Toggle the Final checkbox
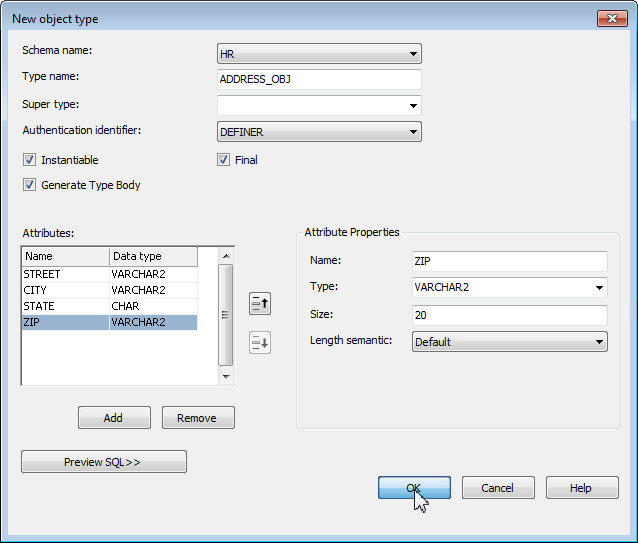This screenshot has width=638, height=543. [x=223, y=159]
